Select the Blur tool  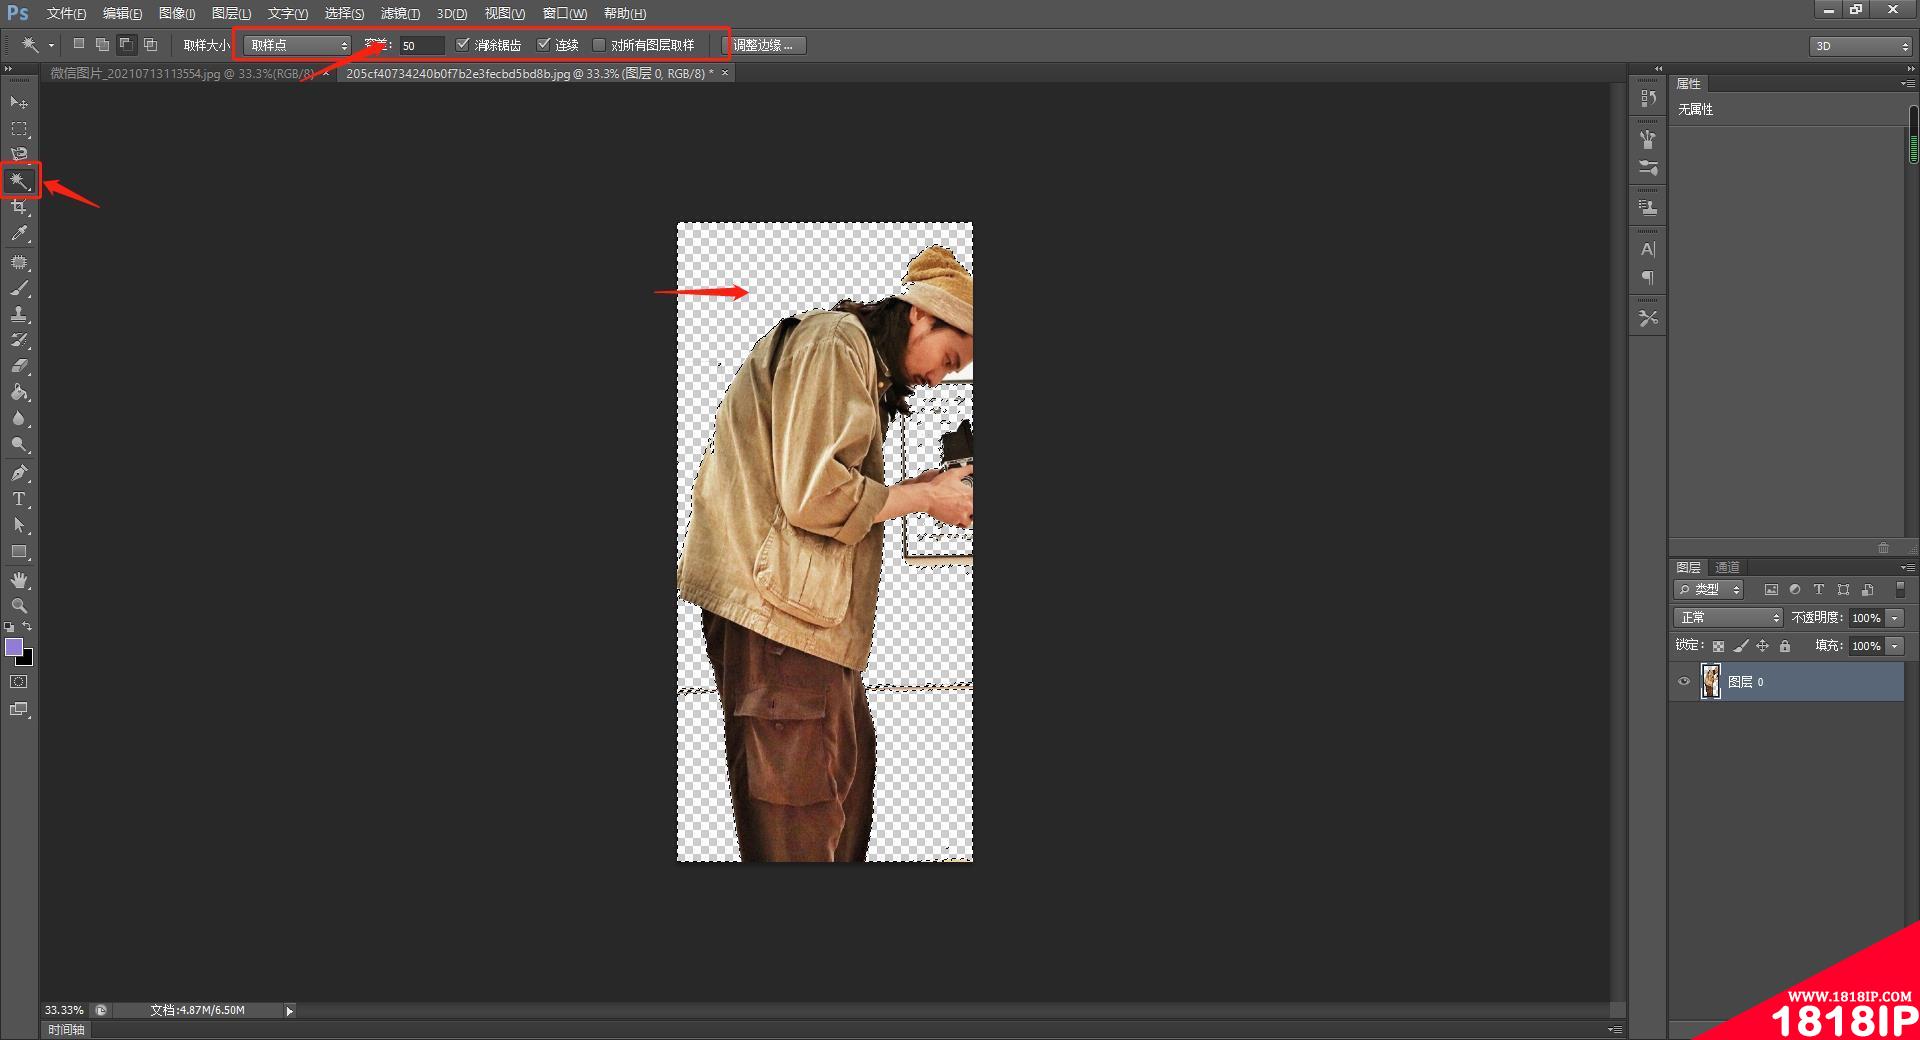tap(19, 418)
